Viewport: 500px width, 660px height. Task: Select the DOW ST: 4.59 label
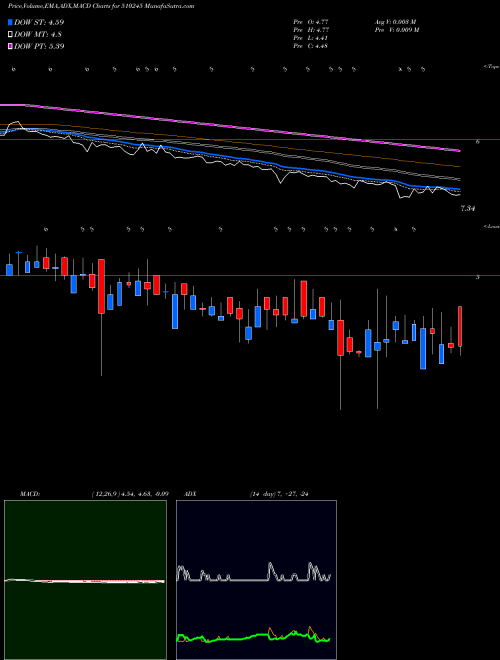click(39, 22)
